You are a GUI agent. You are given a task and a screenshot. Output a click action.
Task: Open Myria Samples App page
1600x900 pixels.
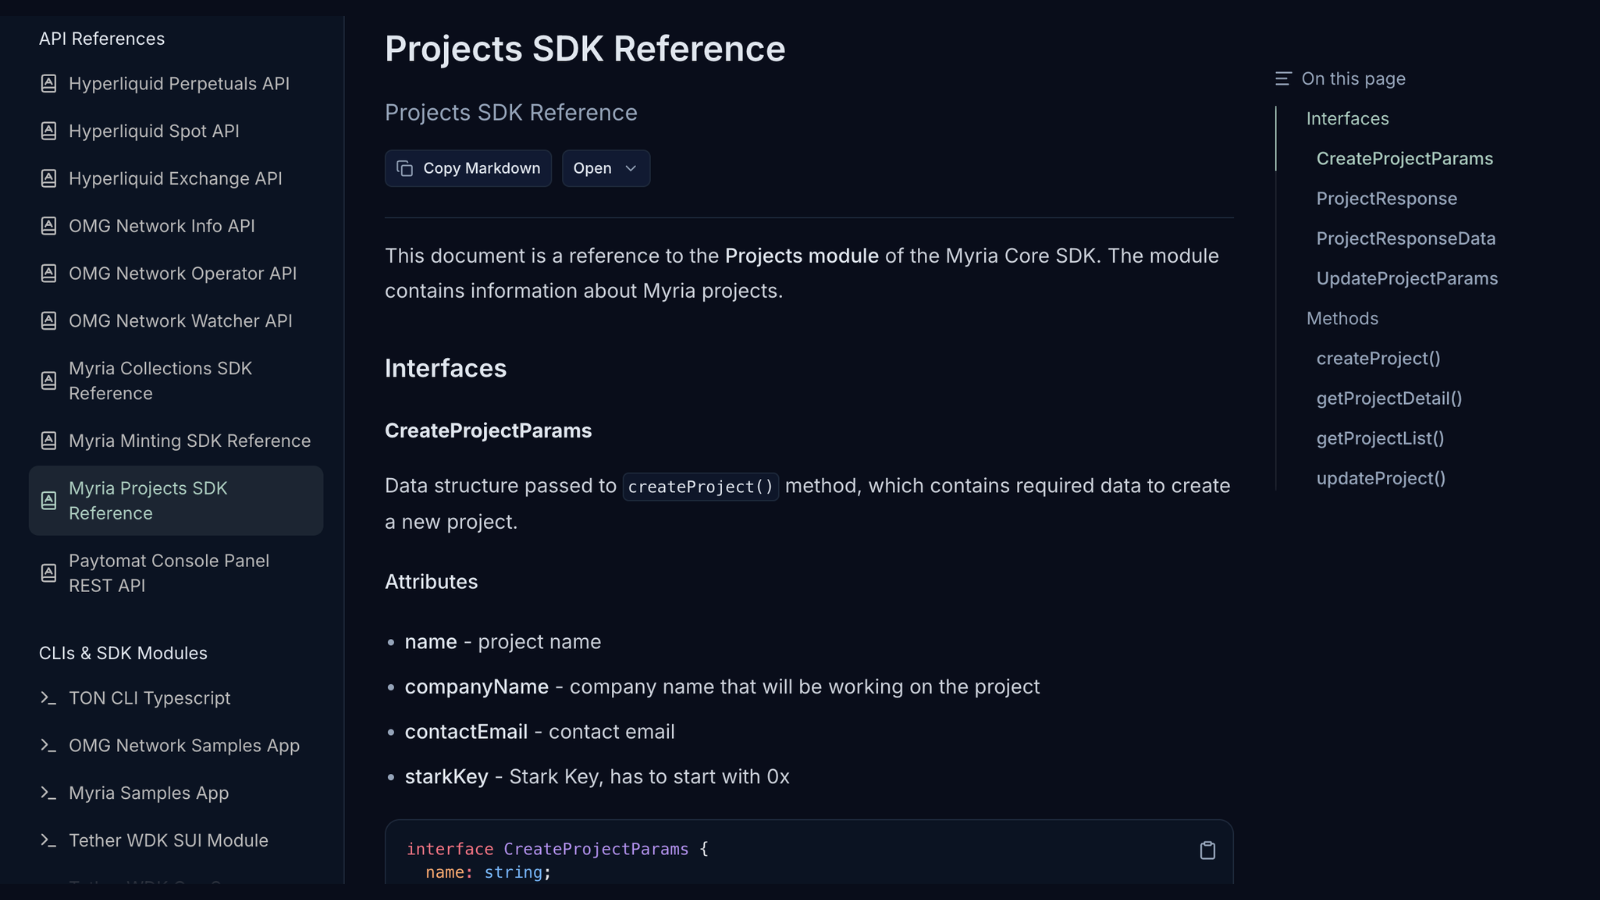pos(176,793)
